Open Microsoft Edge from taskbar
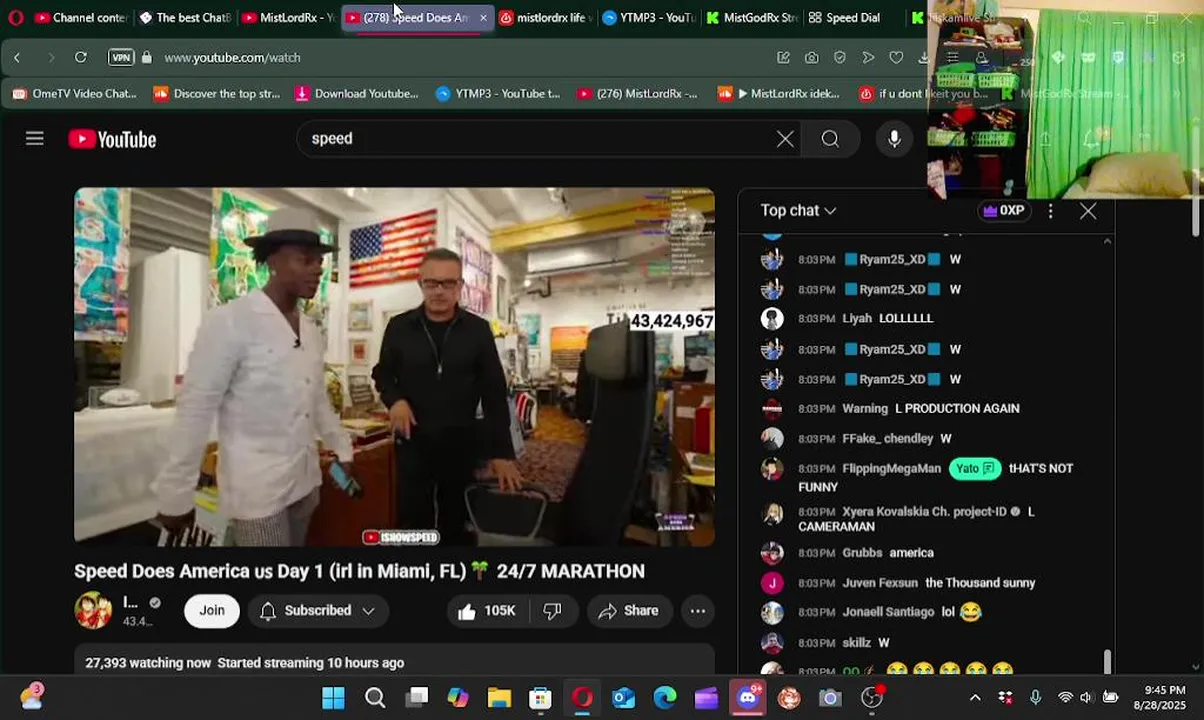This screenshot has width=1204, height=720. pyautogui.click(x=665, y=698)
